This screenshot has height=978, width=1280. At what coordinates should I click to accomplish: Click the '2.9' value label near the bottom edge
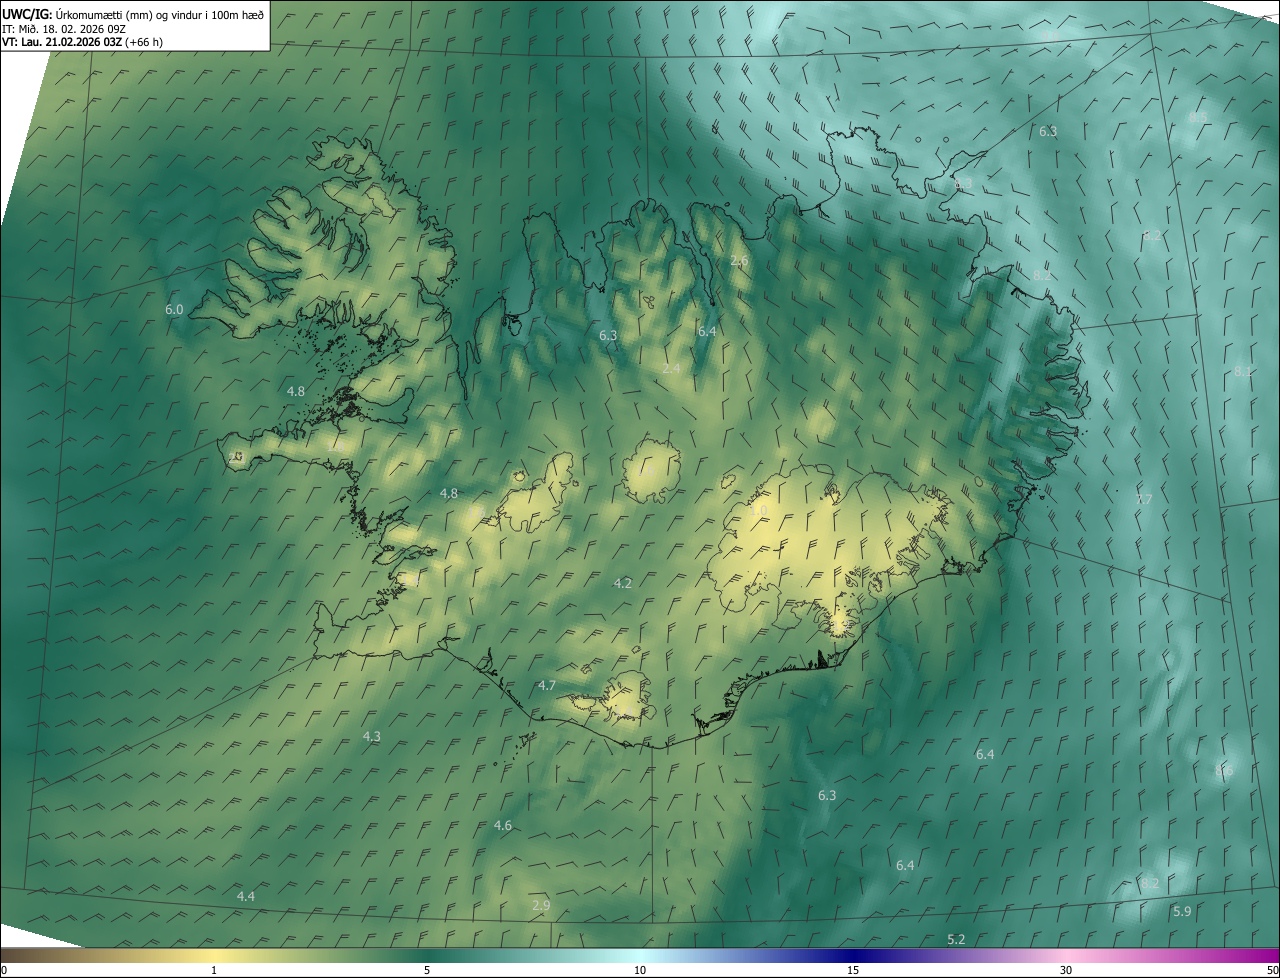(541, 906)
